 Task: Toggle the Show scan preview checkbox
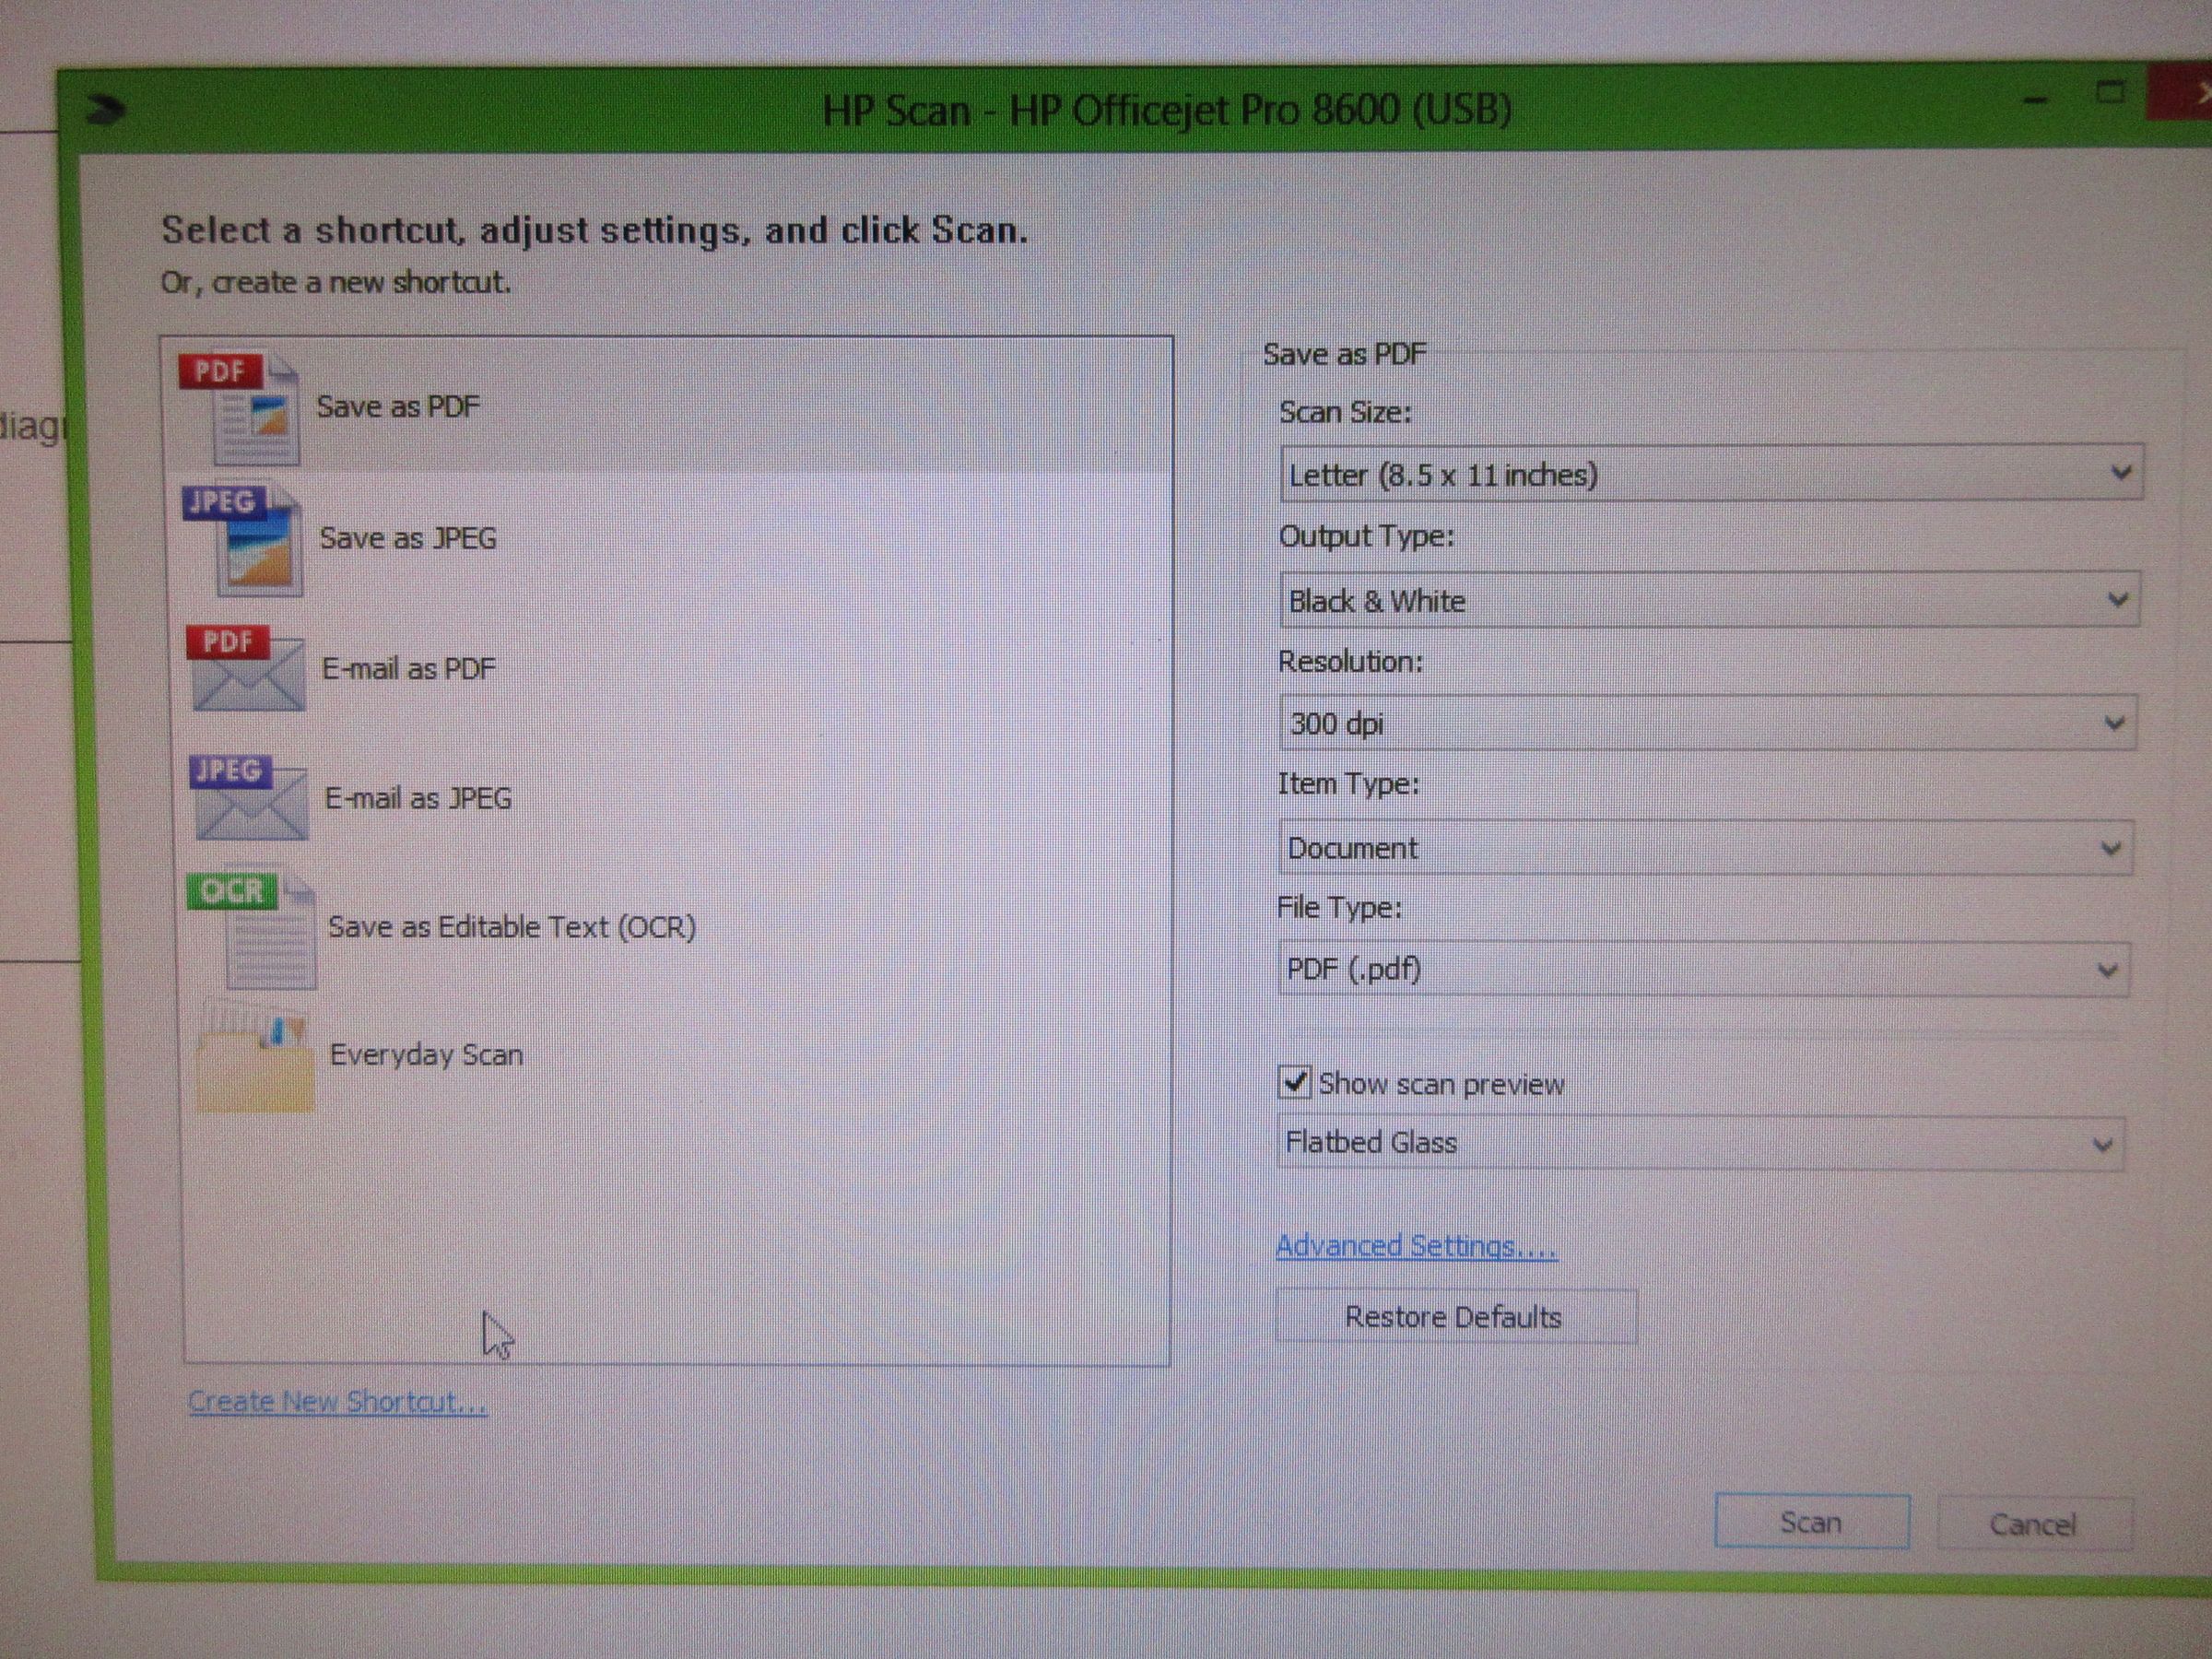tap(1294, 1082)
